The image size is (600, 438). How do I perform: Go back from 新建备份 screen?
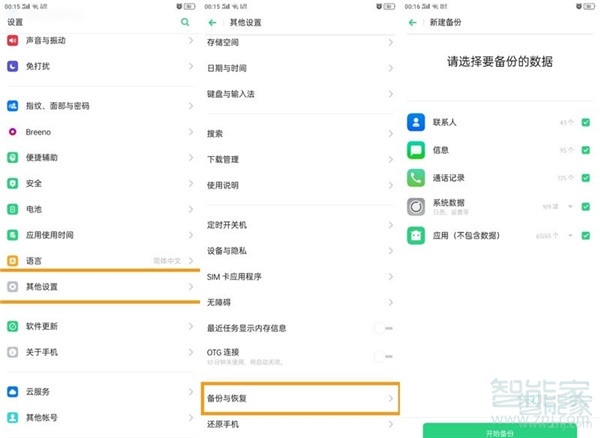point(412,23)
